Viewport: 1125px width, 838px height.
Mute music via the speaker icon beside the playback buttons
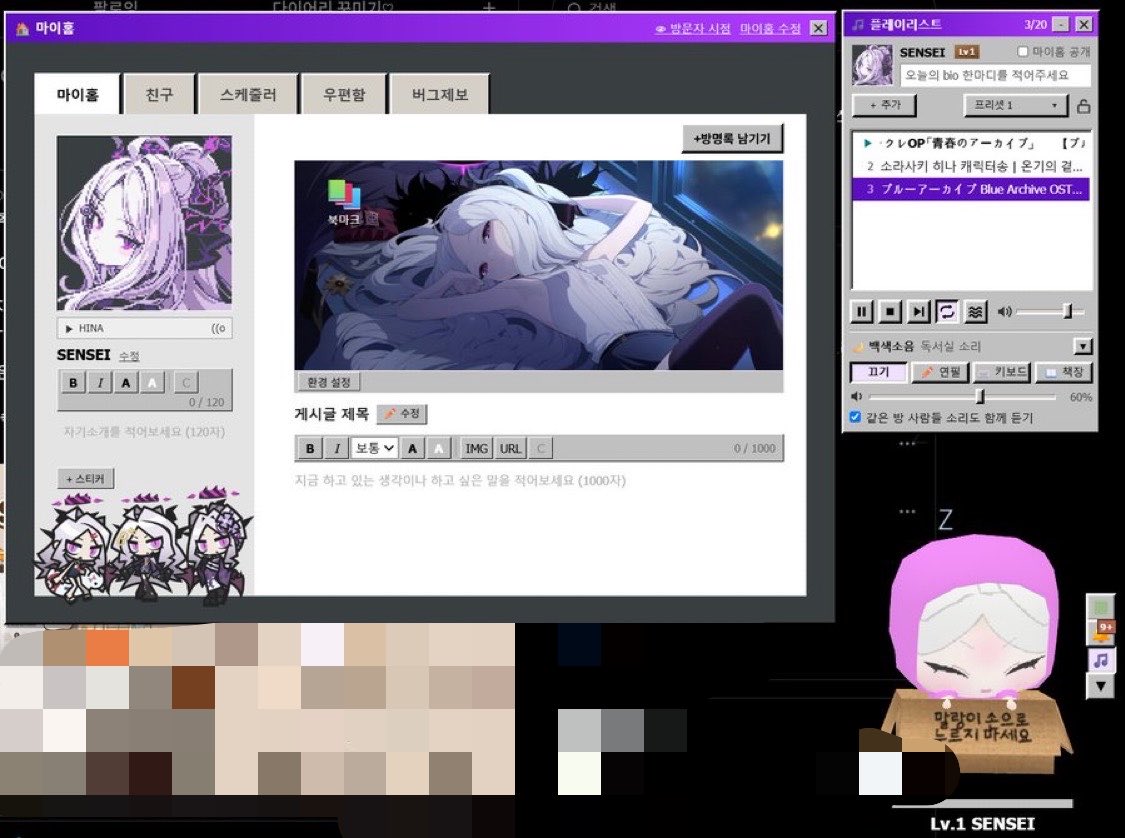click(1004, 311)
